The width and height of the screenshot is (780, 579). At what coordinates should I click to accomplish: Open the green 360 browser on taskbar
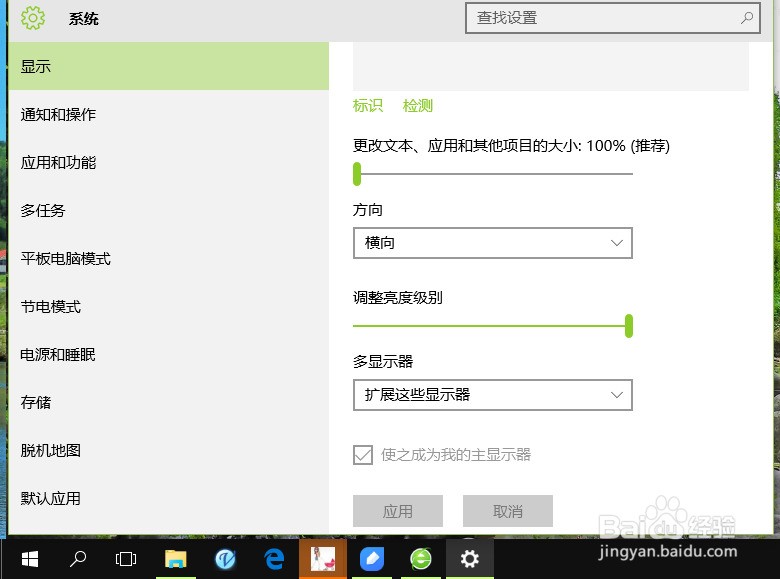tap(420, 559)
